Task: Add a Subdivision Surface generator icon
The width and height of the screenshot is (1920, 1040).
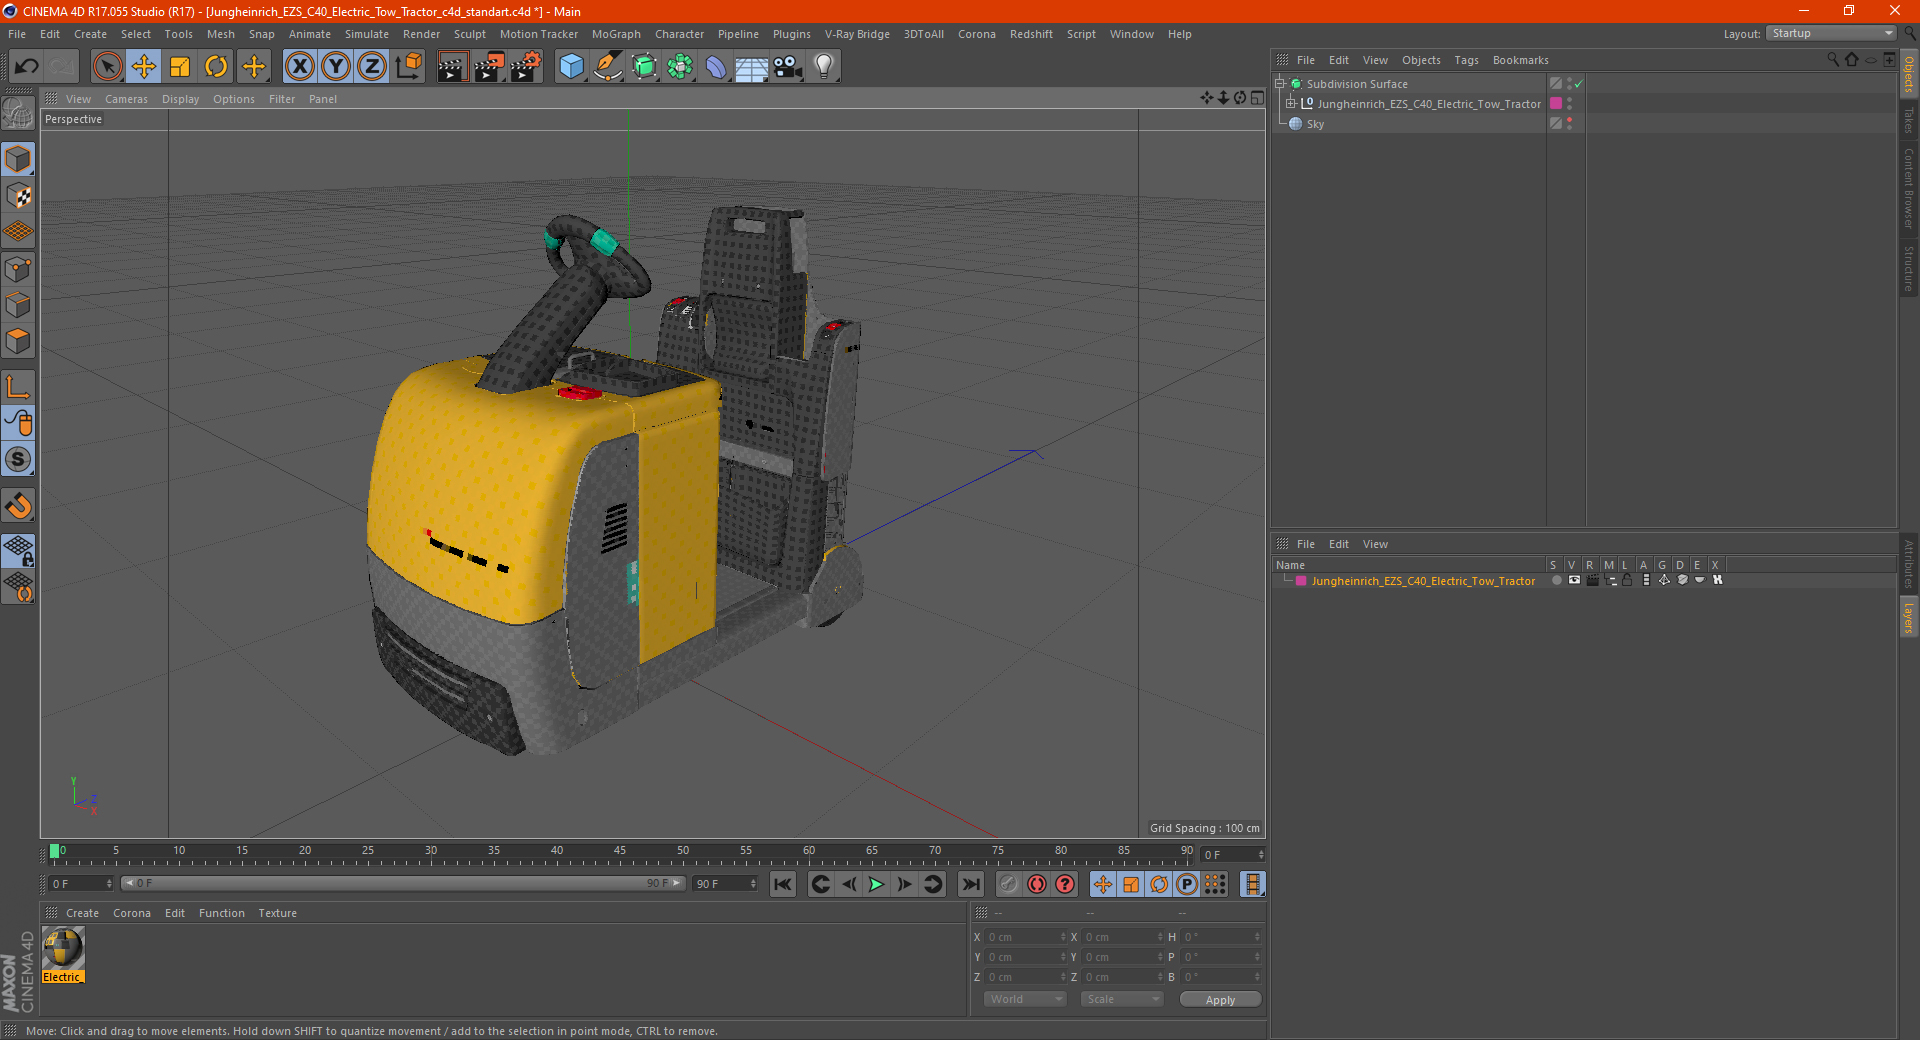Action: tap(644, 67)
